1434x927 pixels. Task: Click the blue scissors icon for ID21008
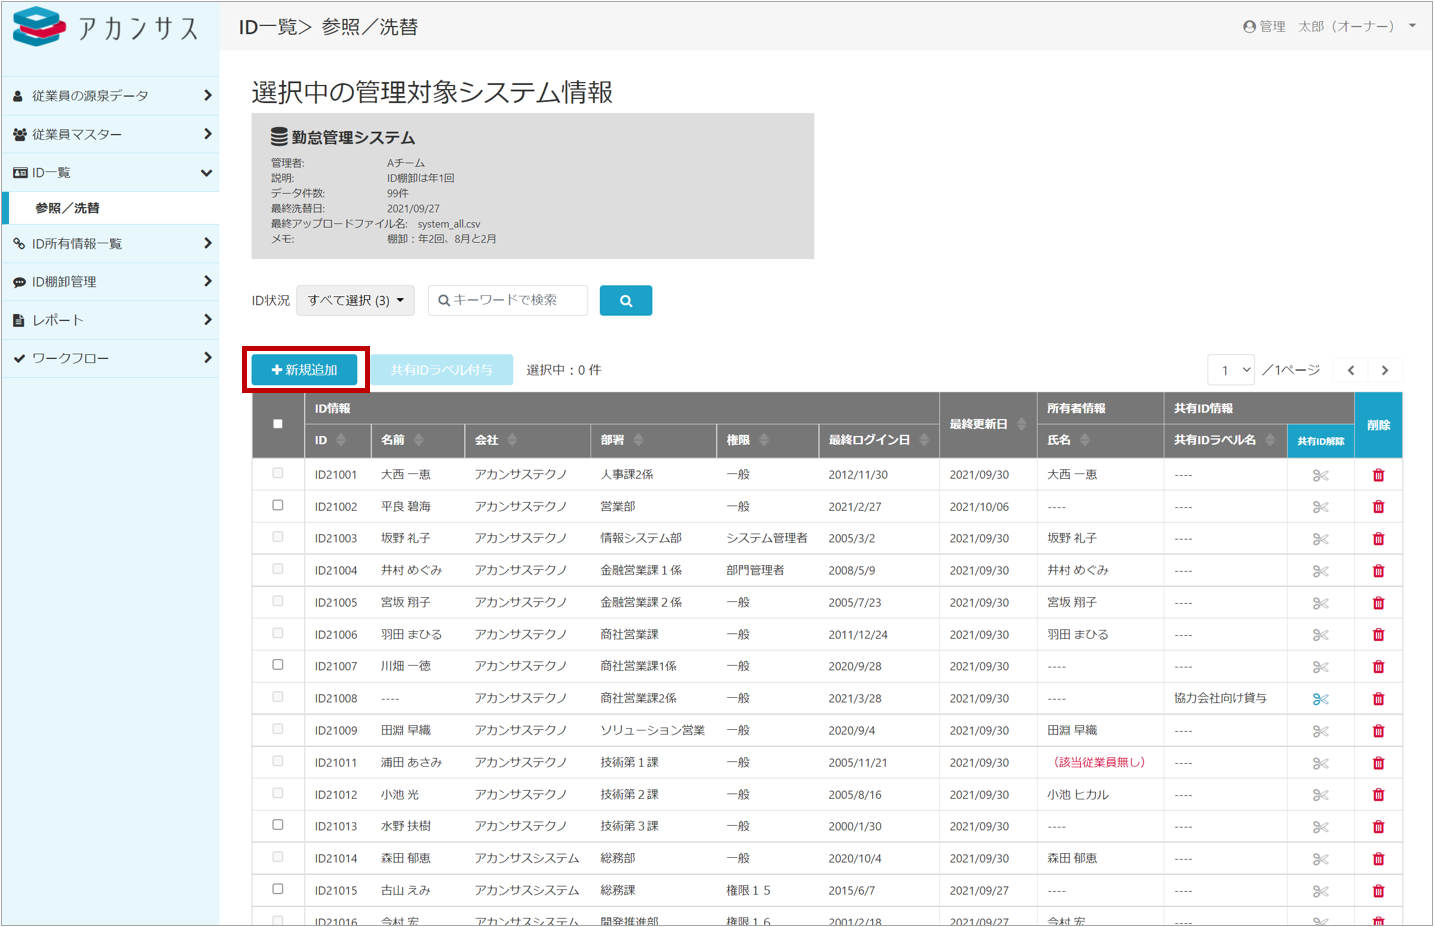(1320, 699)
